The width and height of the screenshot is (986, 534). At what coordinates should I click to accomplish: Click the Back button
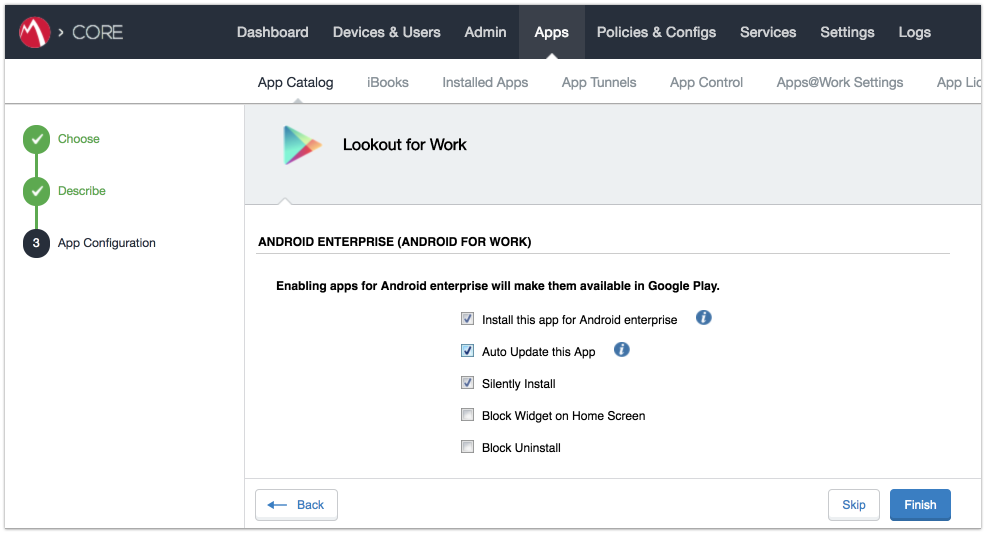pyautogui.click(x=296, y=505)
